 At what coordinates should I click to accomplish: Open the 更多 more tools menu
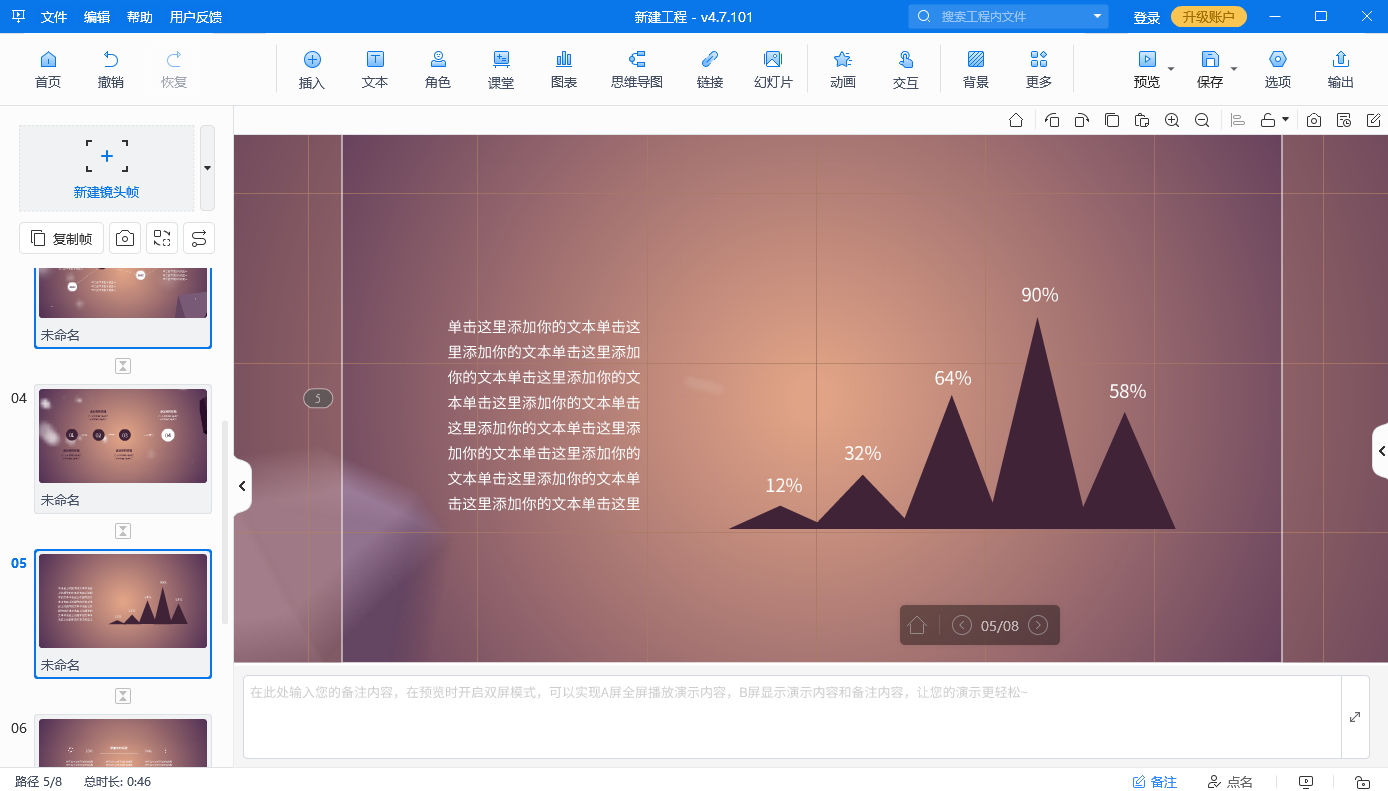click(1039, 69)
